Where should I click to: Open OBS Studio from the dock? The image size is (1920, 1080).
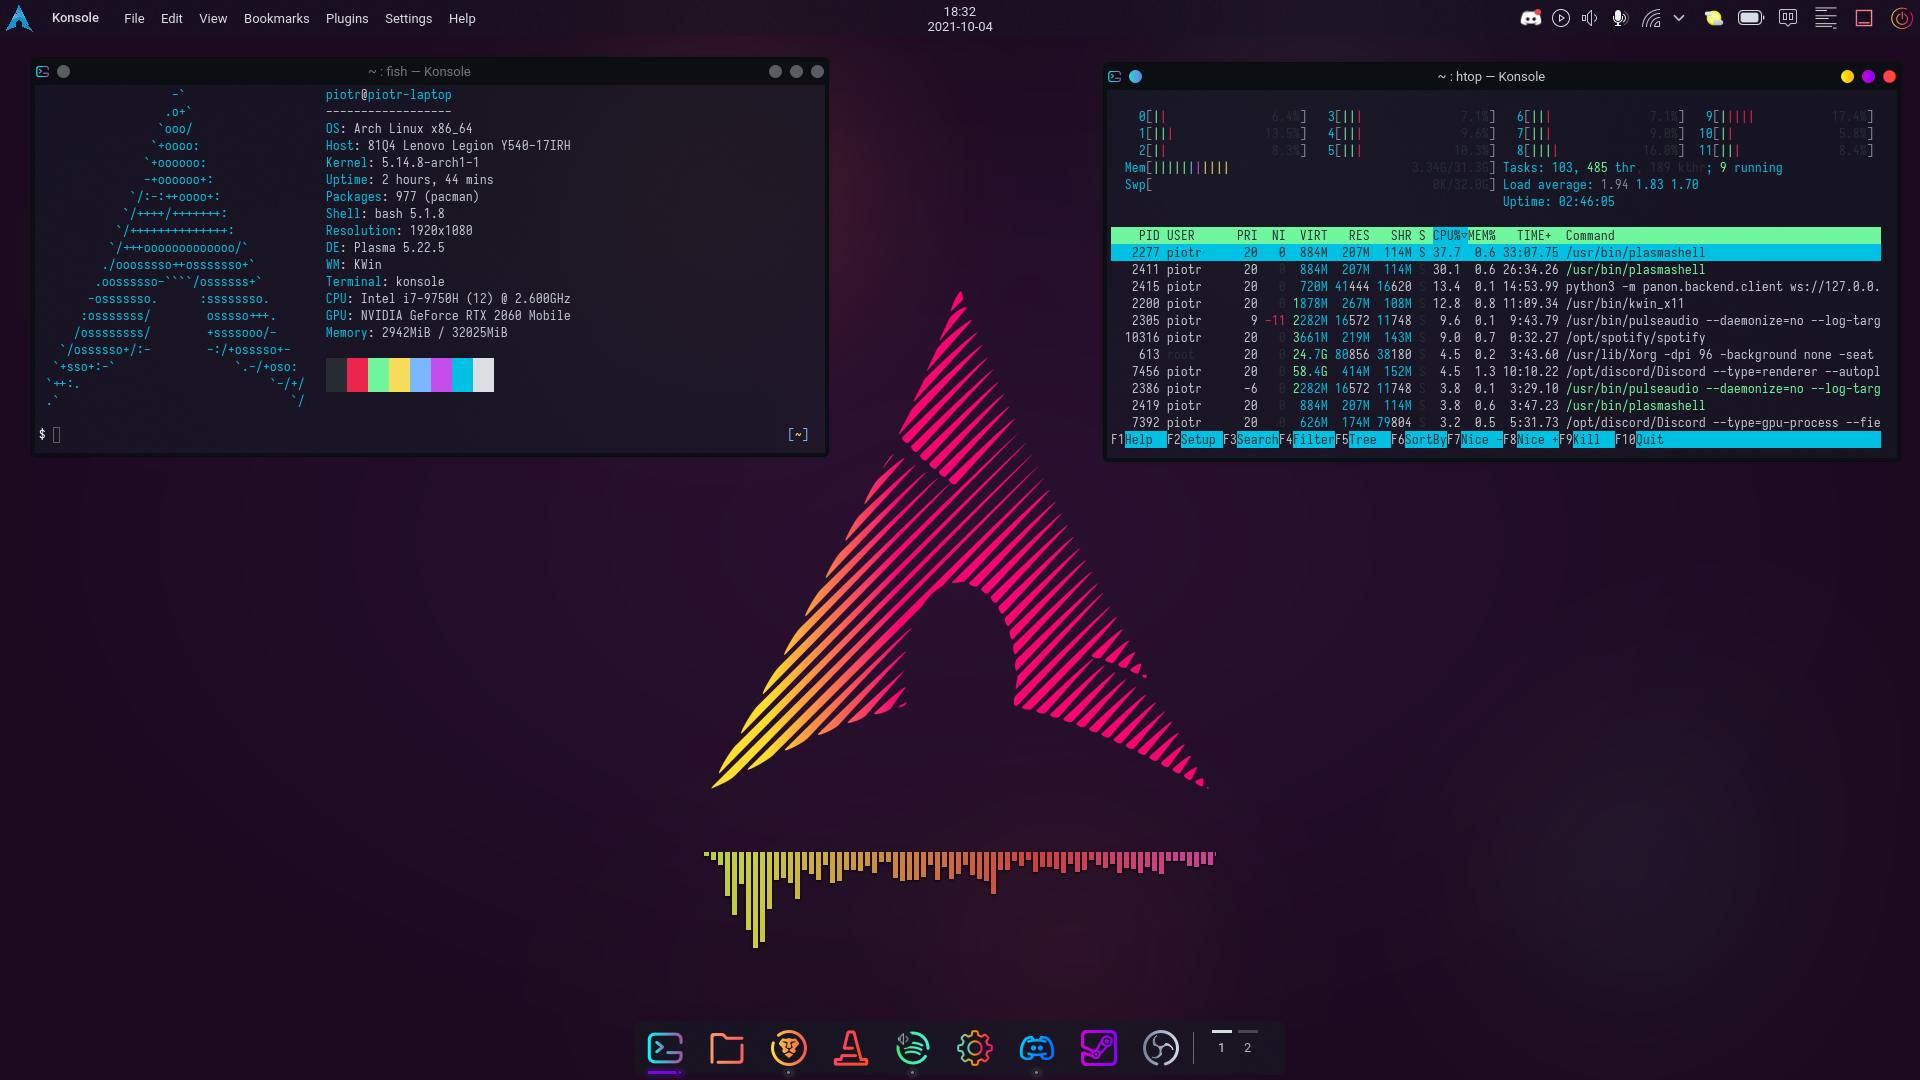tap(1160, 1048)
